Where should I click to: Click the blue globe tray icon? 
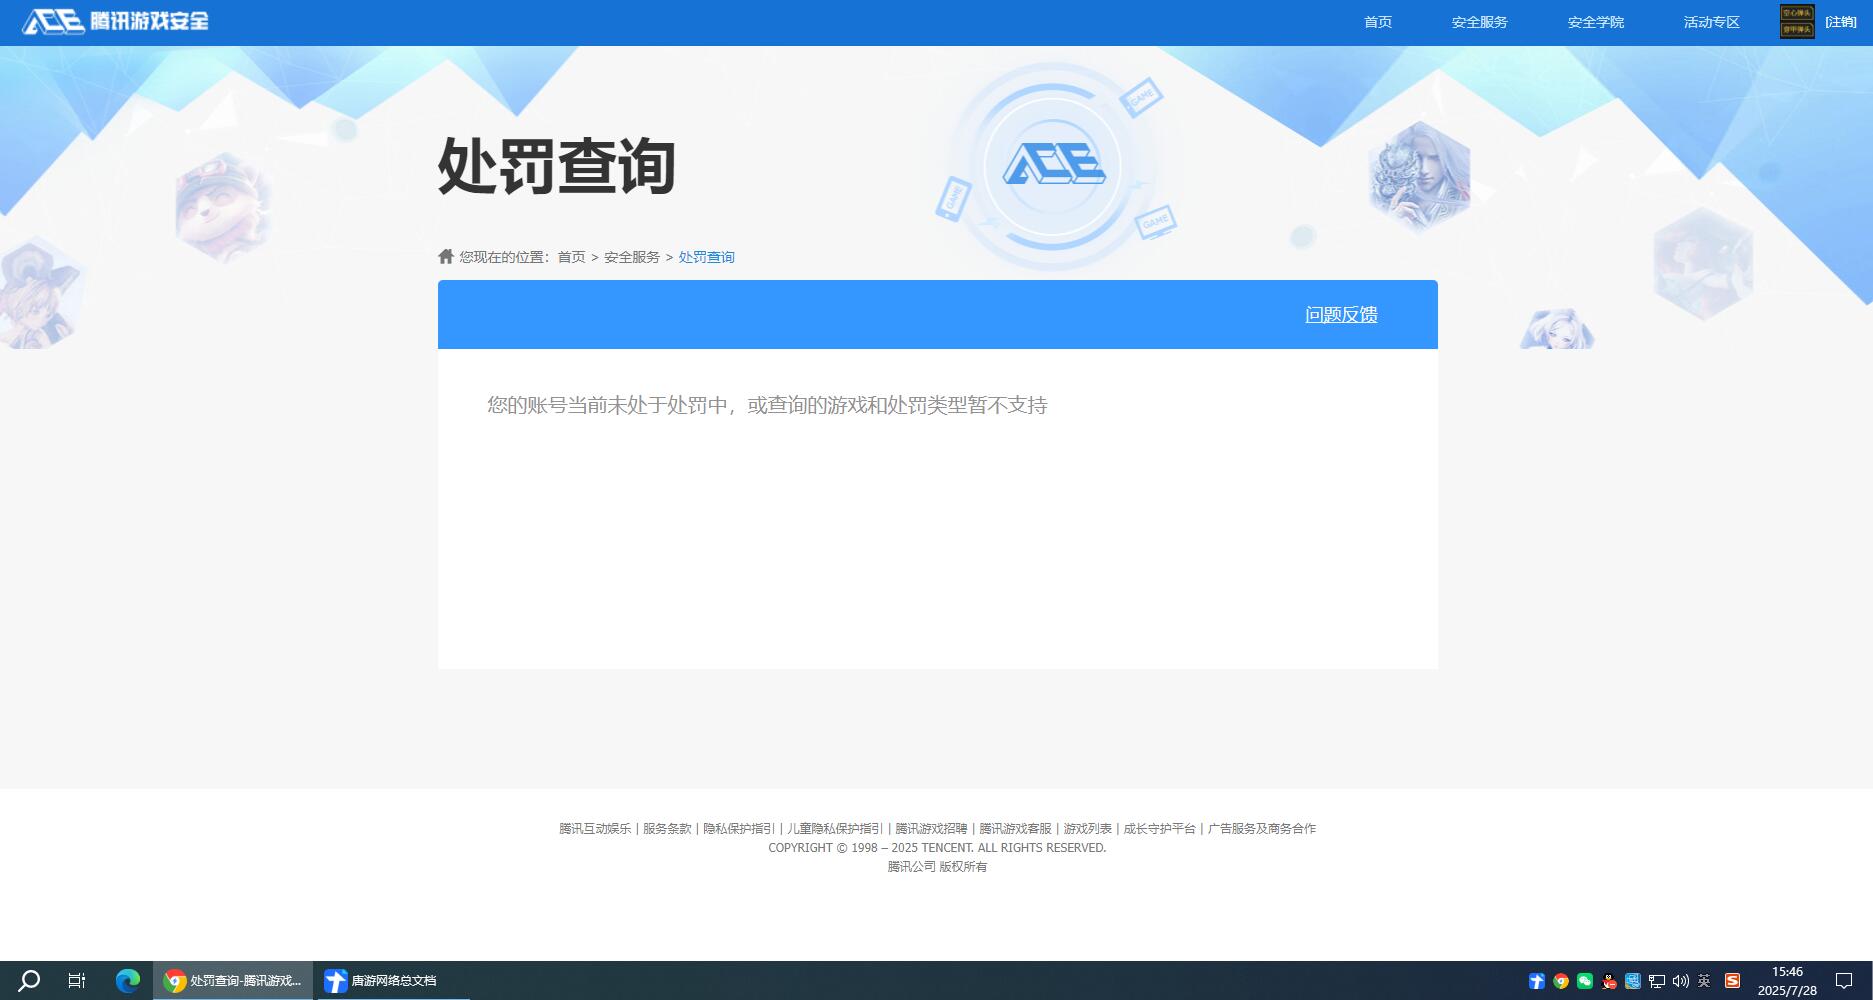tap(1633, 981)
